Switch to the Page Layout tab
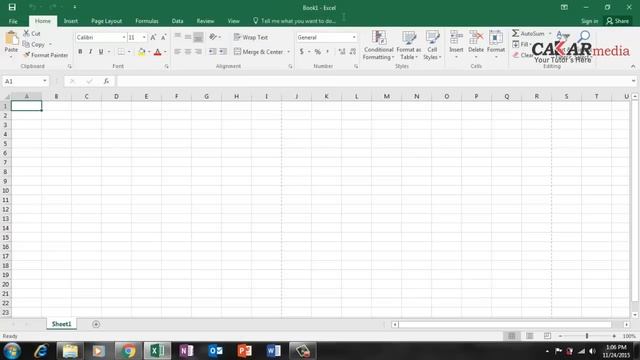 [107, 21]
